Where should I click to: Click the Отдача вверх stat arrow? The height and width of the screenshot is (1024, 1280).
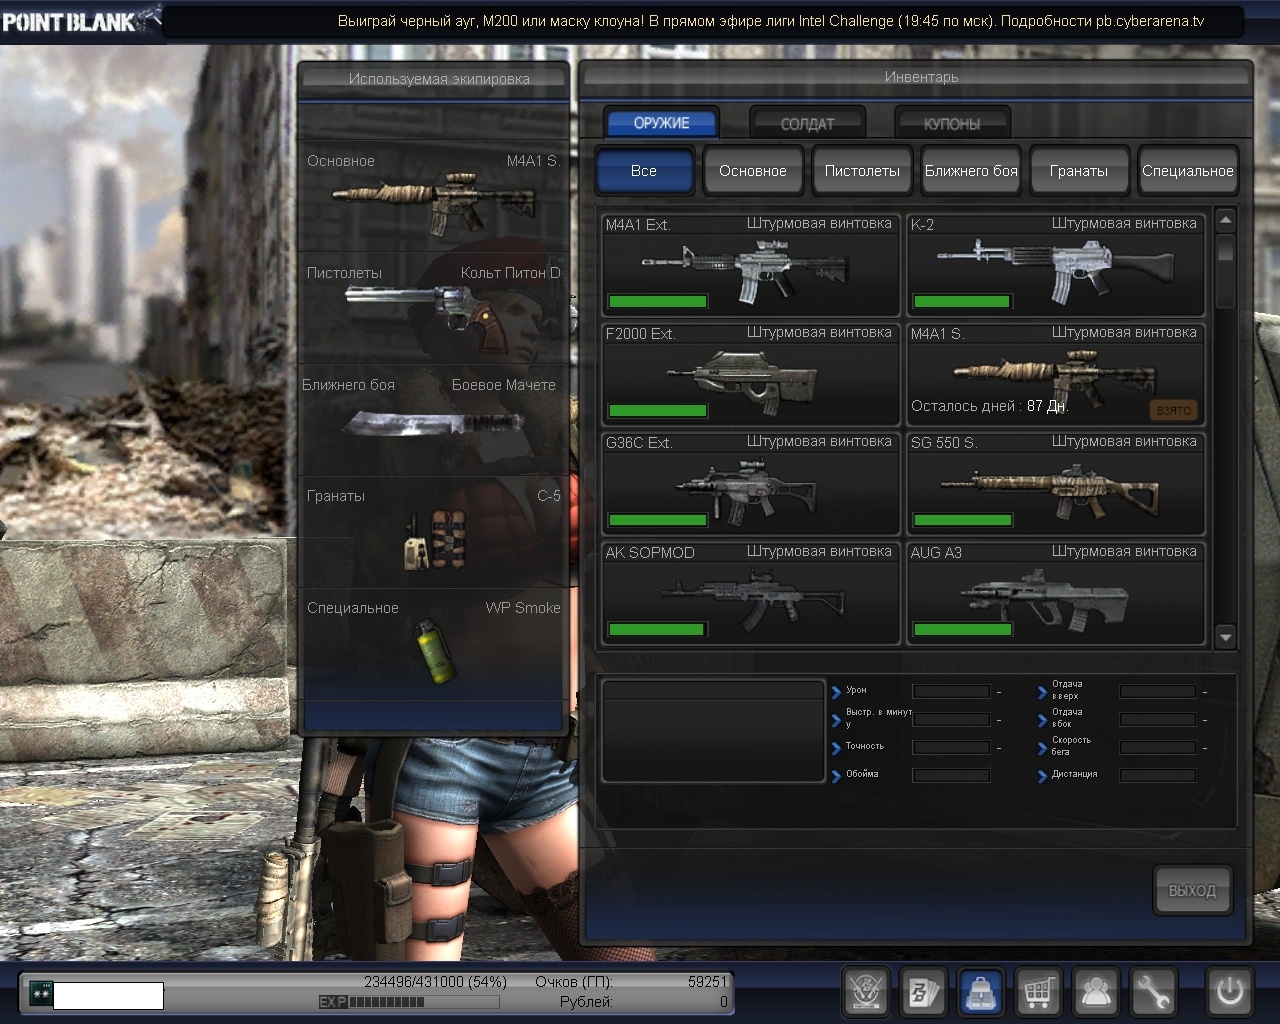(1042, 691)
